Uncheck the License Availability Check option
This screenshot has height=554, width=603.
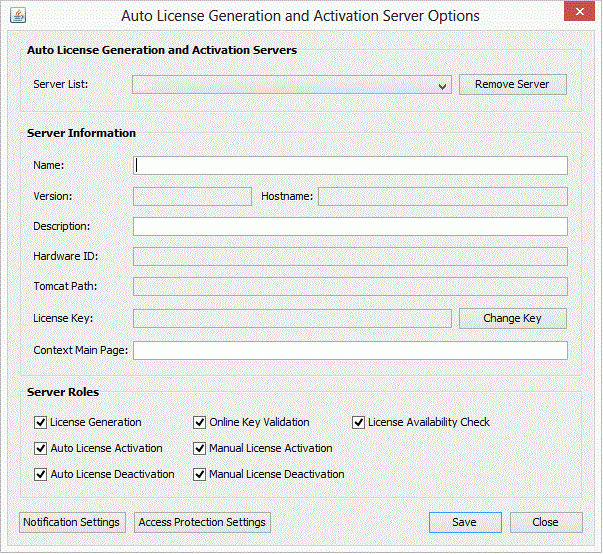pos(358,422)
